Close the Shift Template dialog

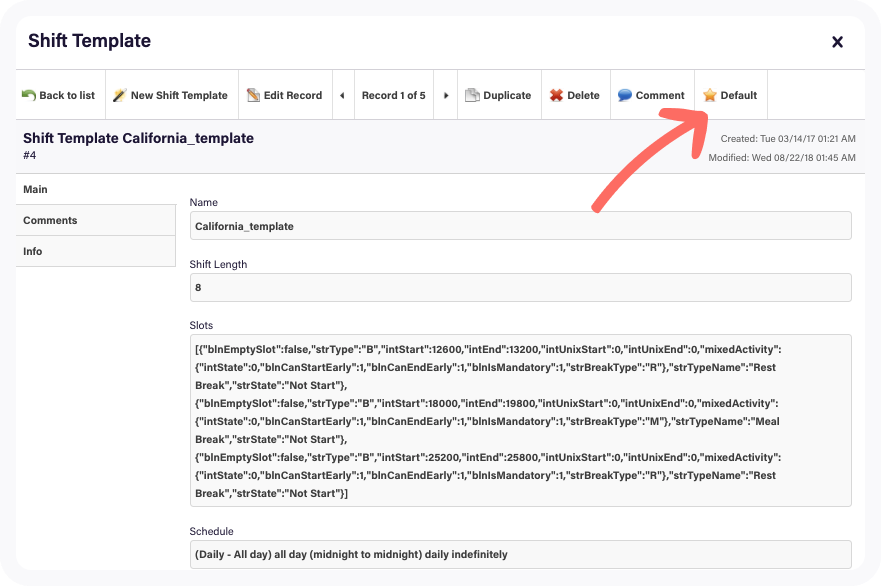coord(837,42)
